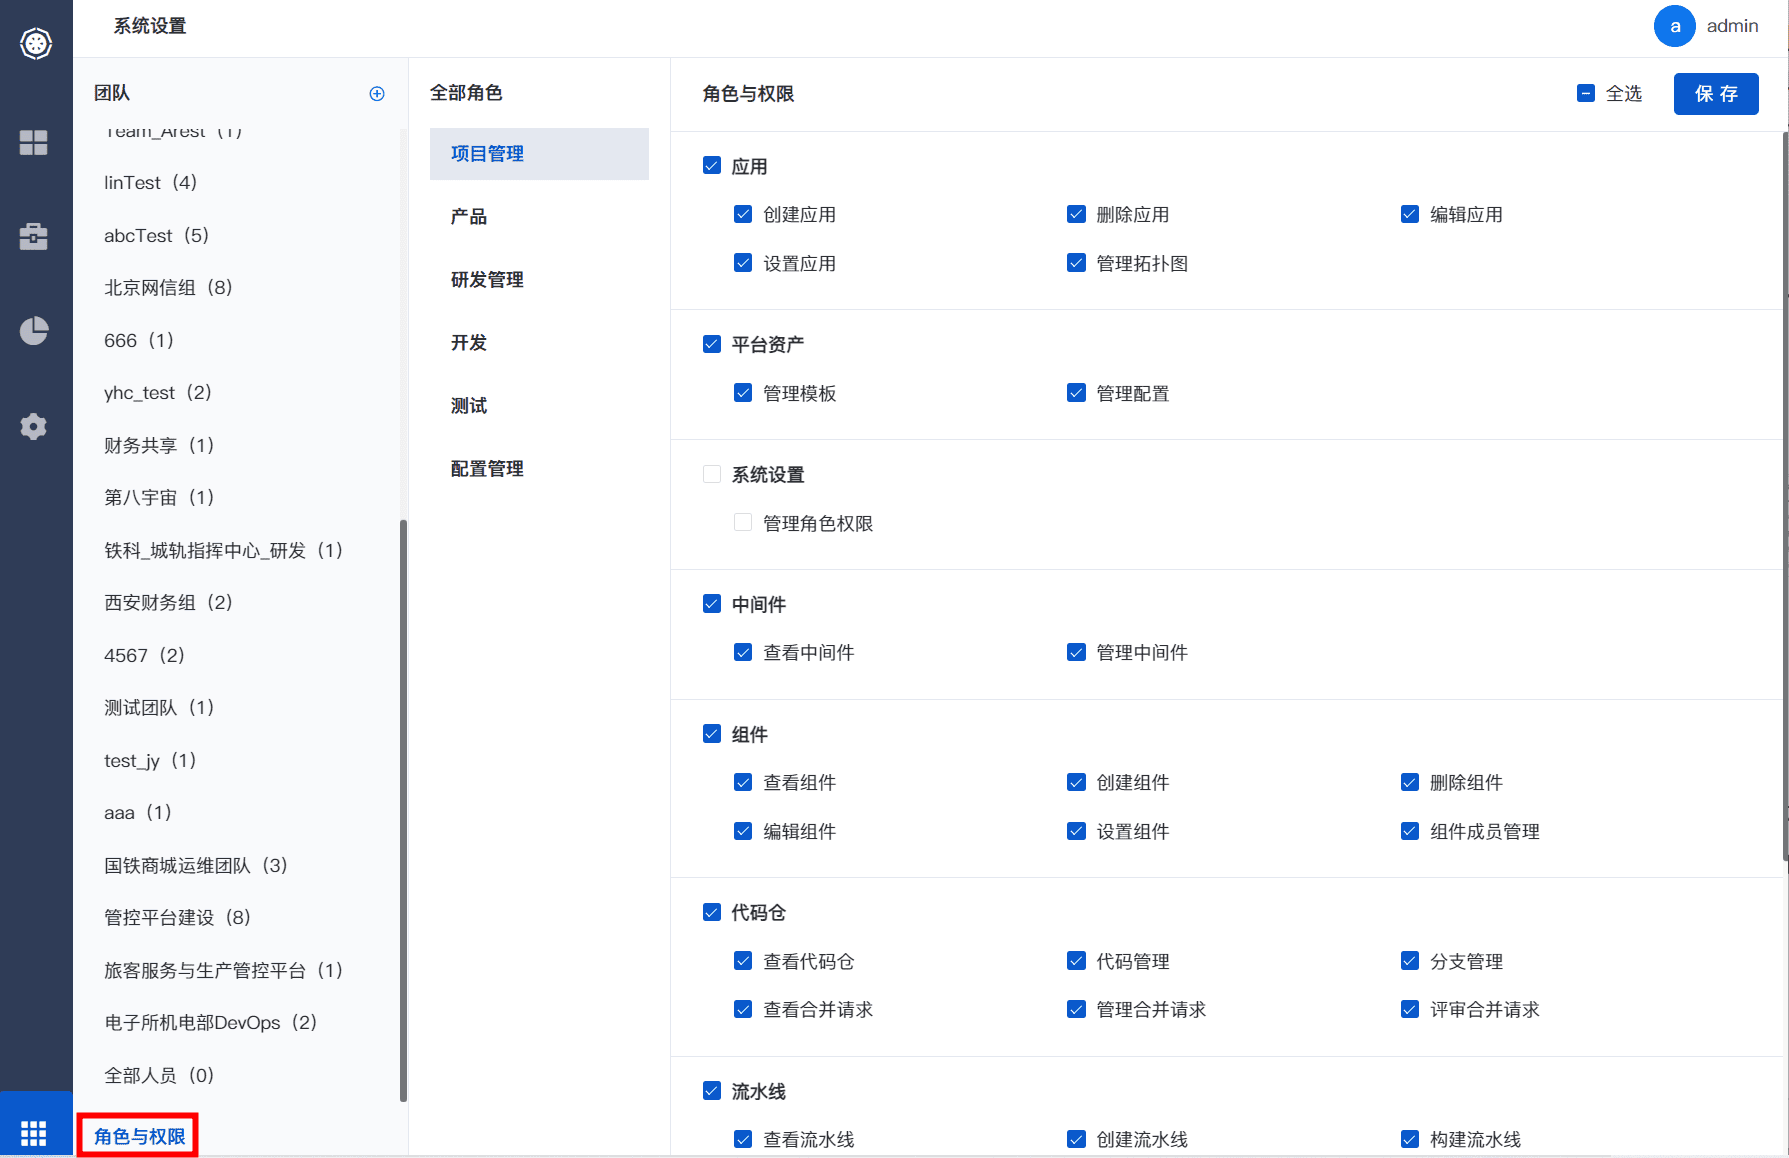Select the 产品 role
This screenshot has height=1158, width=1789.
(539, 217)
